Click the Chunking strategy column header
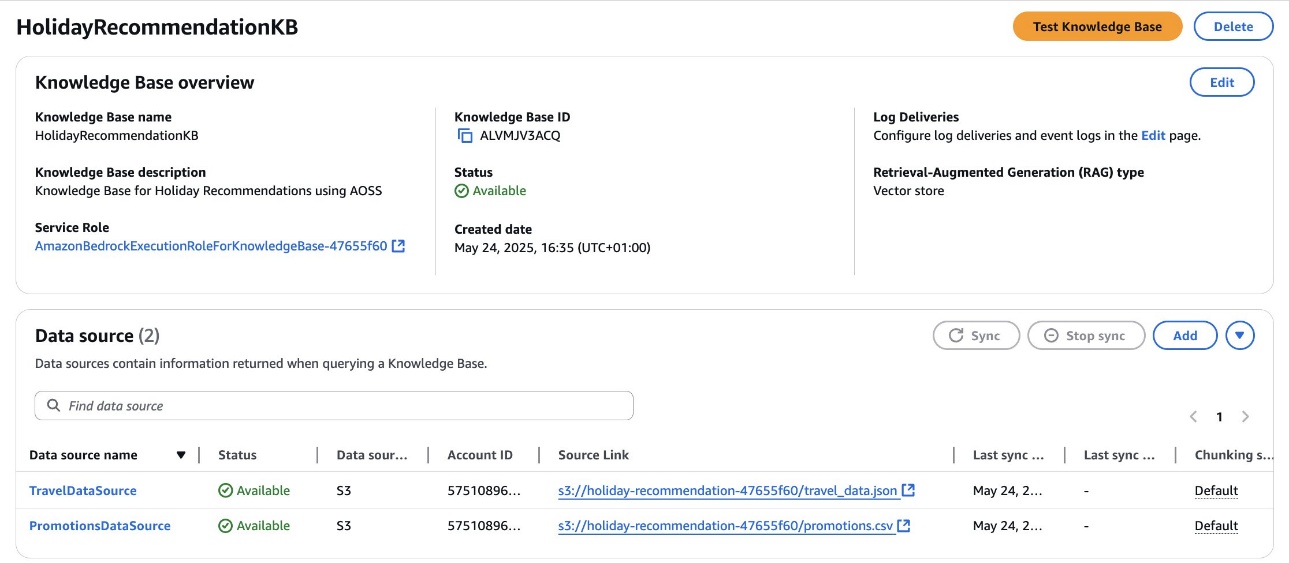 [x=1235, y=455]
